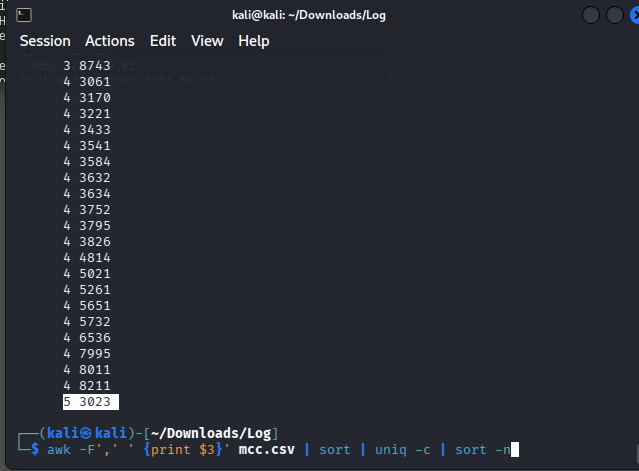The image size is (639, 471).
Task: Click the output line '4 6536'
Action: click(x=87, y=338)
